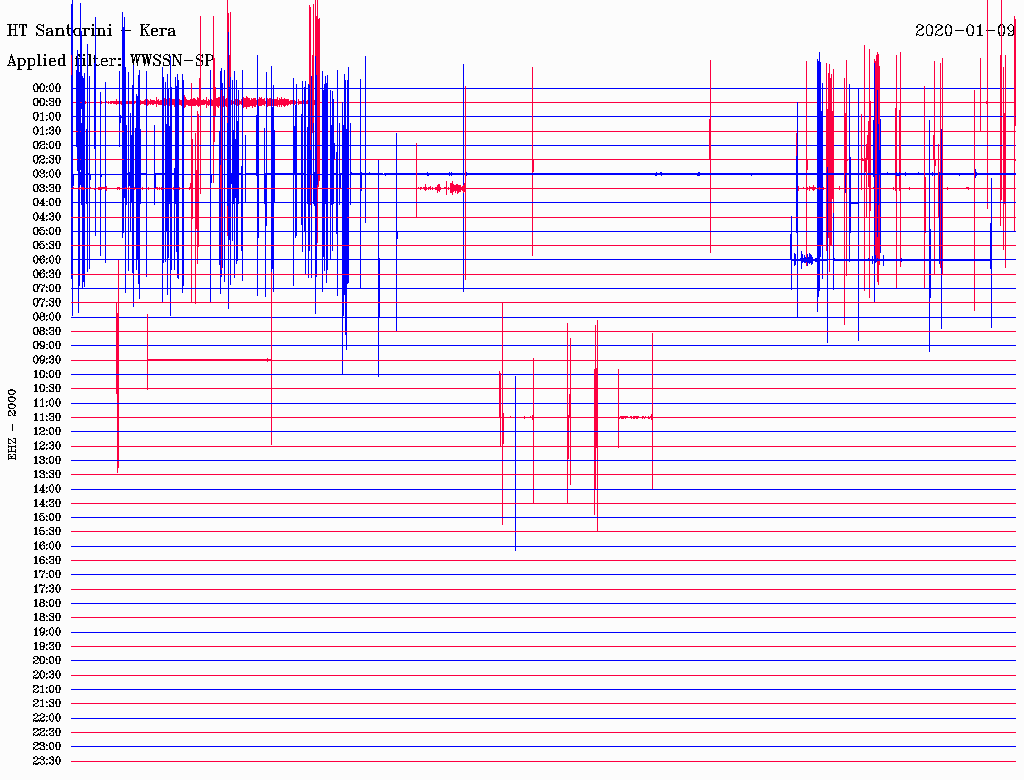
Task: Click the 01:00 time label
Action: 47,117
